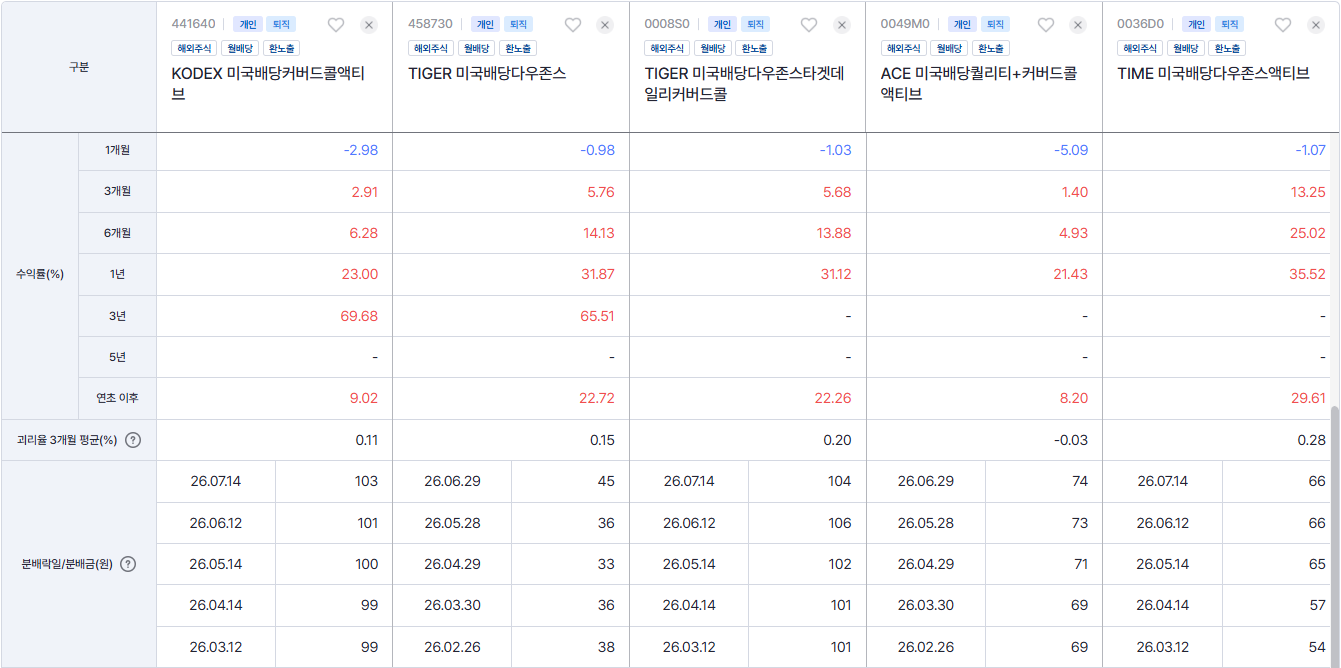Click dividend amount 45
This screenshot has width=1341, height=668.
[606, 481]
